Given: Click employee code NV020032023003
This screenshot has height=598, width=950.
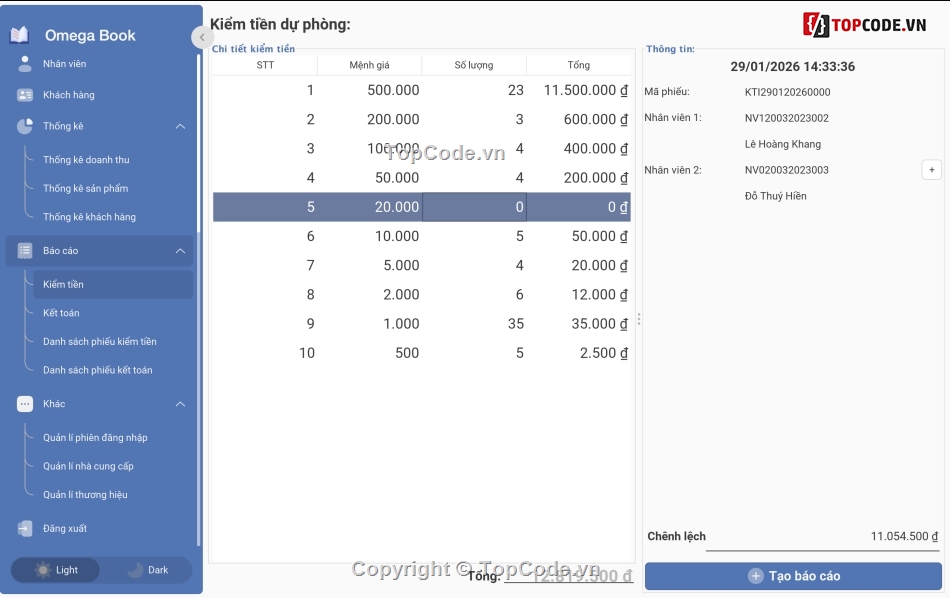Looking at the screenshot, I should click(786, 170).
